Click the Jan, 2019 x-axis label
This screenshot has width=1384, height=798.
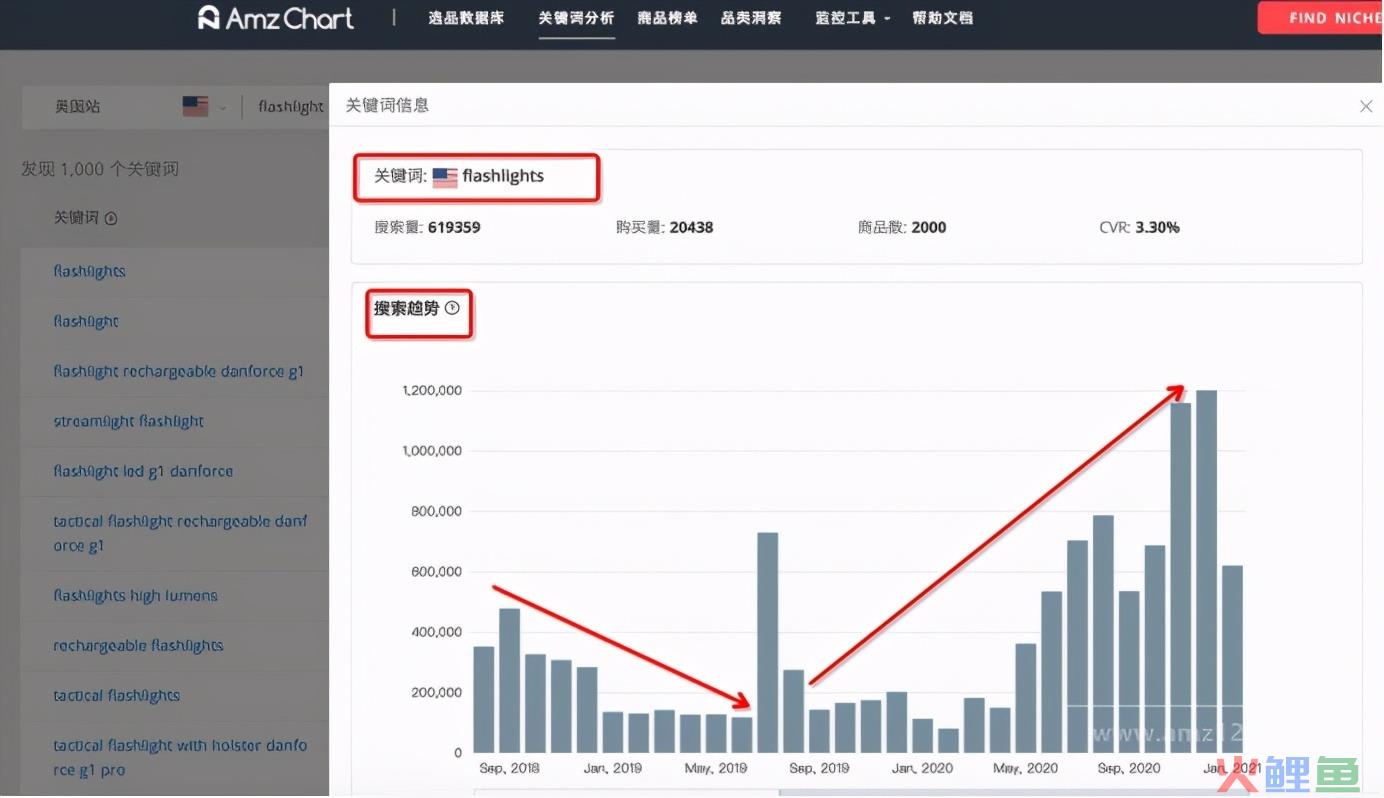(613, 768)
